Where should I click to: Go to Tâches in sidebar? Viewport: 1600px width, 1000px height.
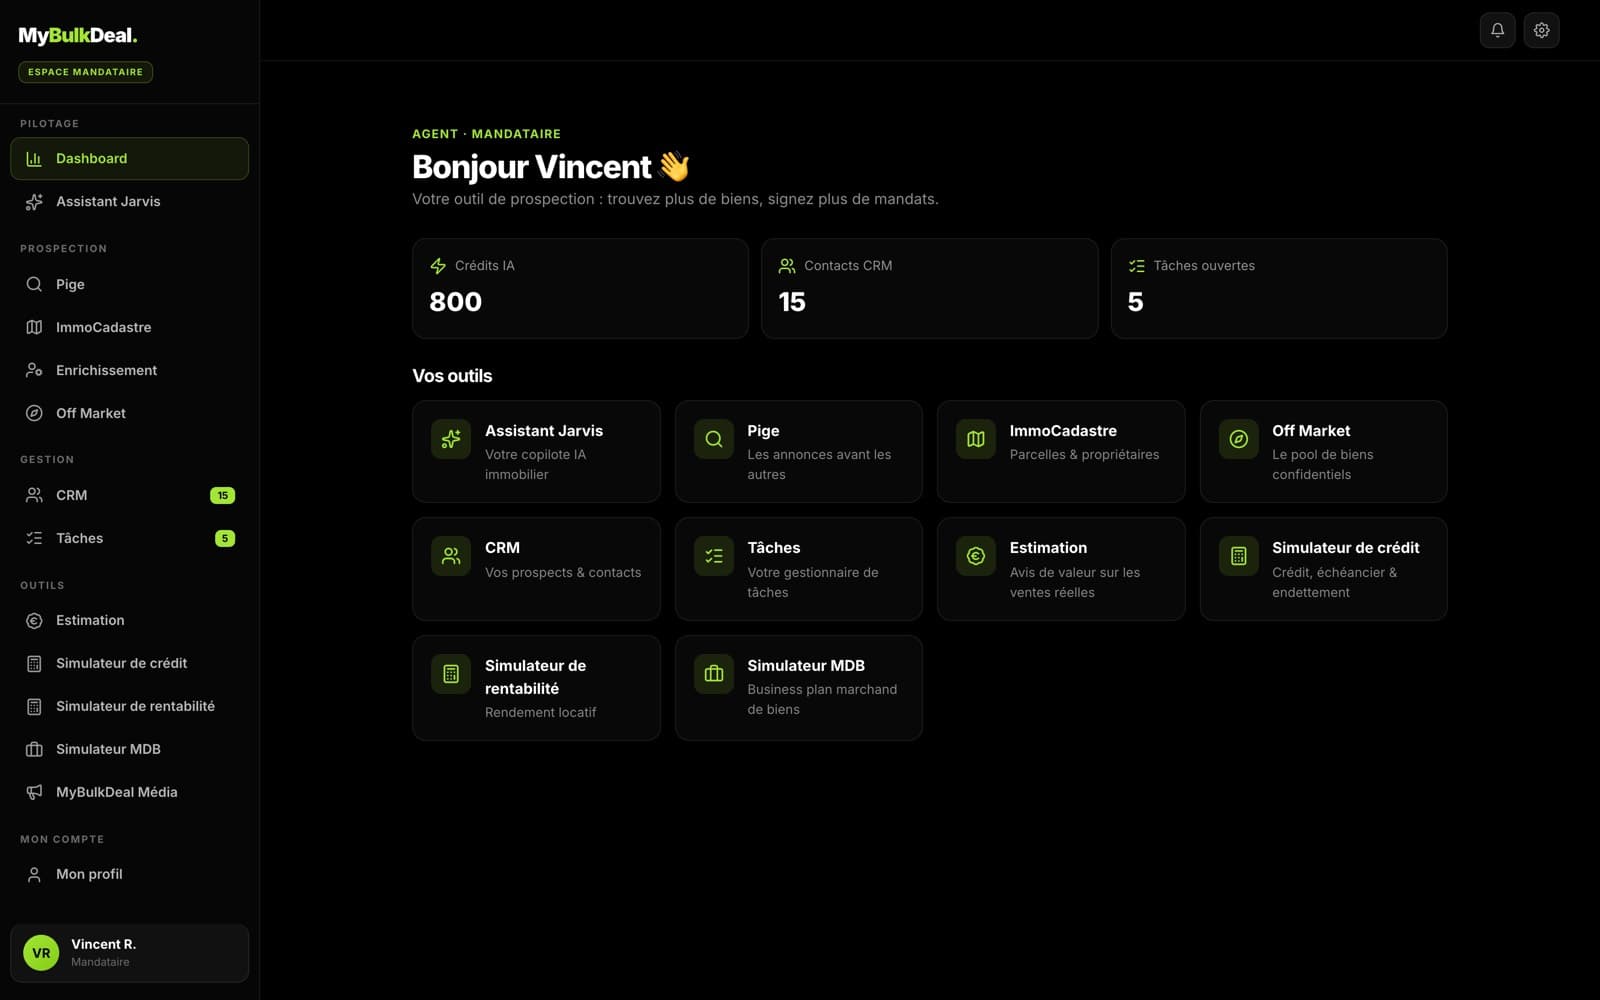click(129, 538)
